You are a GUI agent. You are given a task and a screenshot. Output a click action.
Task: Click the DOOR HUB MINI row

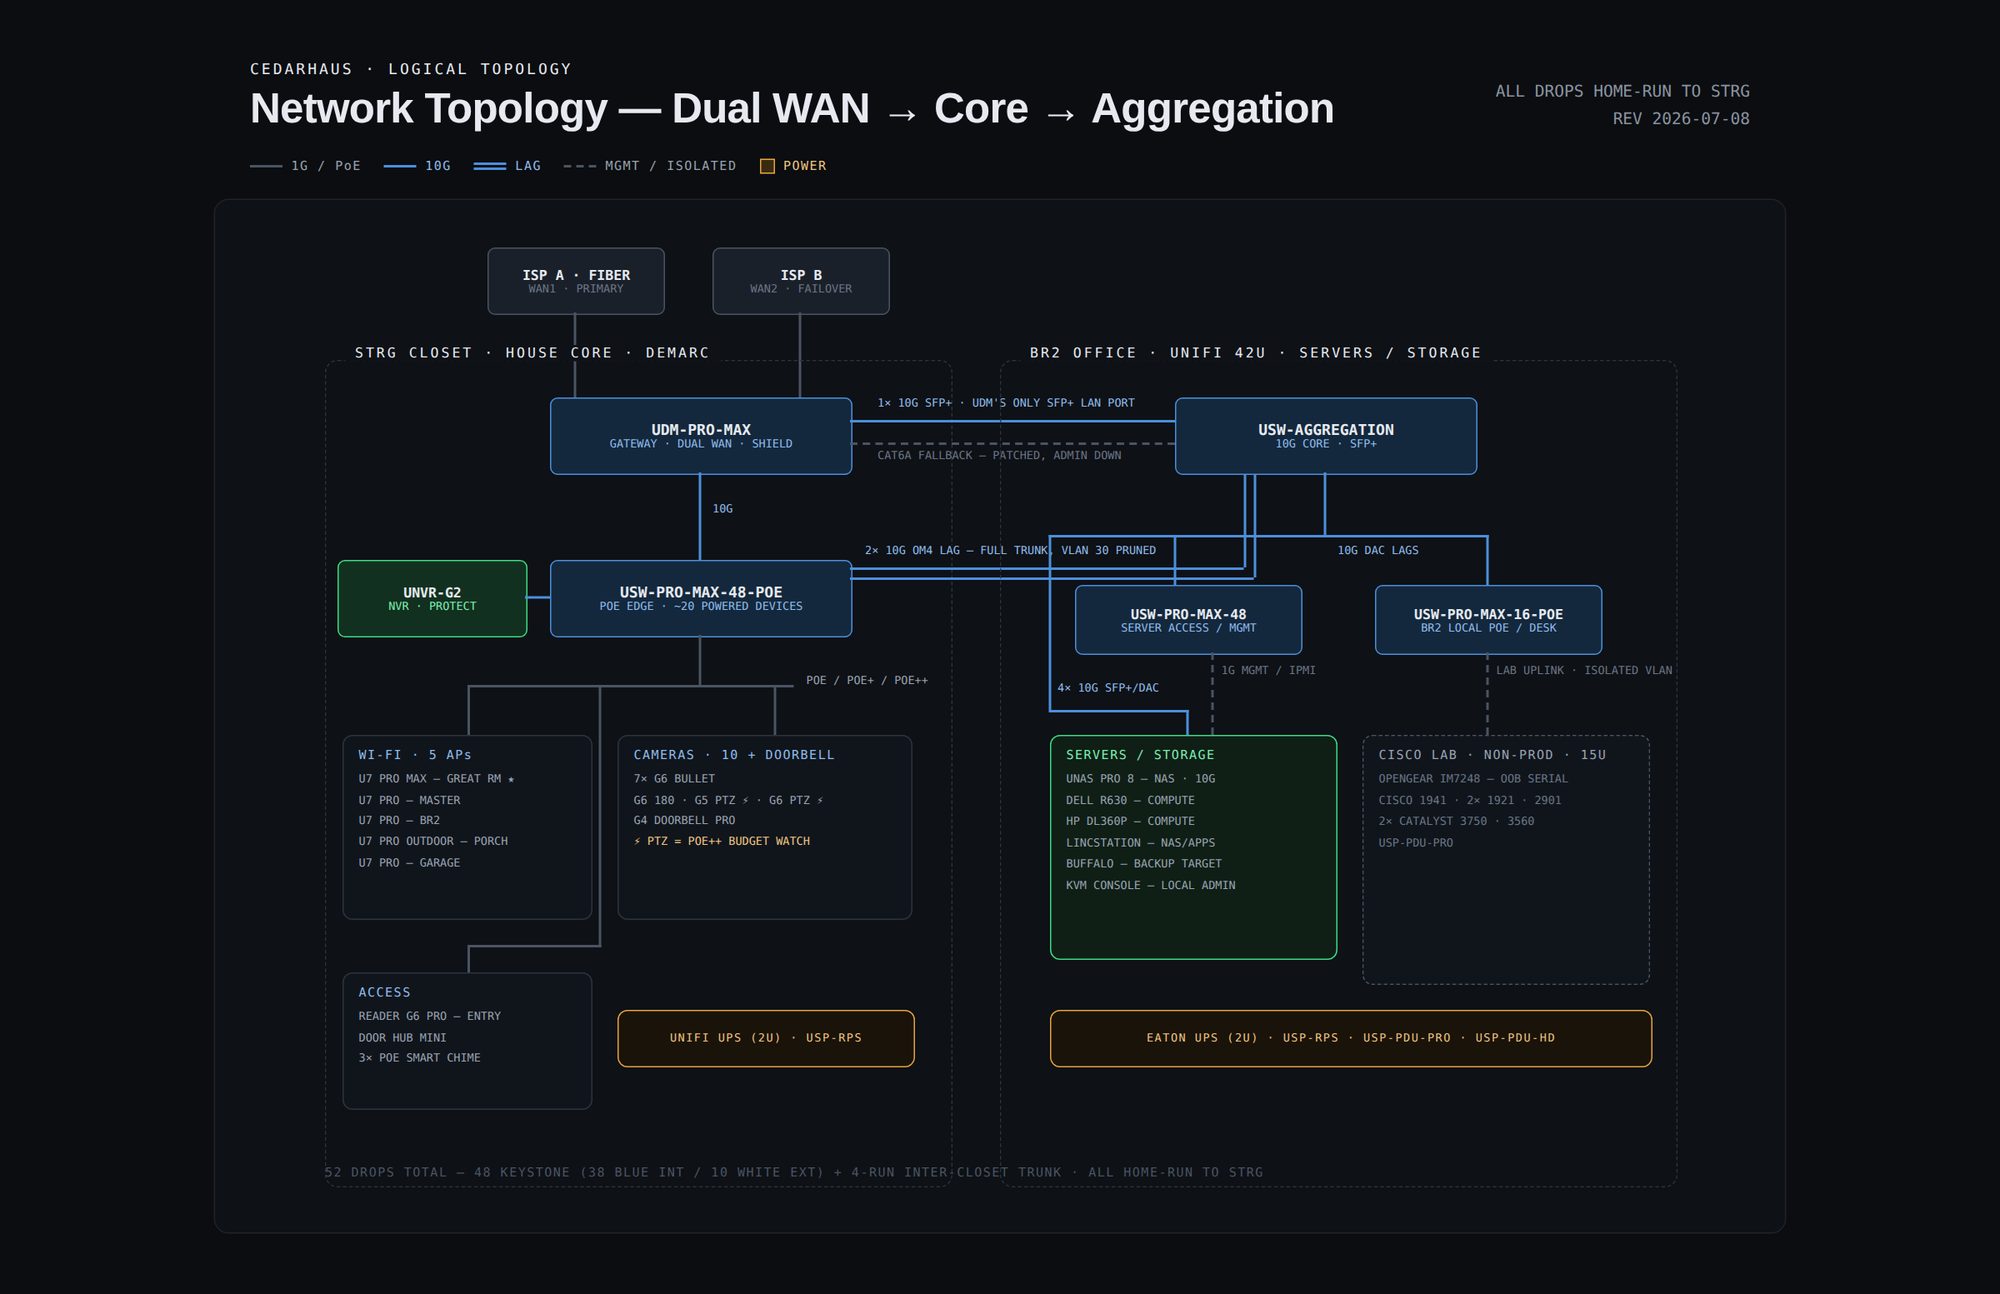402,1038
